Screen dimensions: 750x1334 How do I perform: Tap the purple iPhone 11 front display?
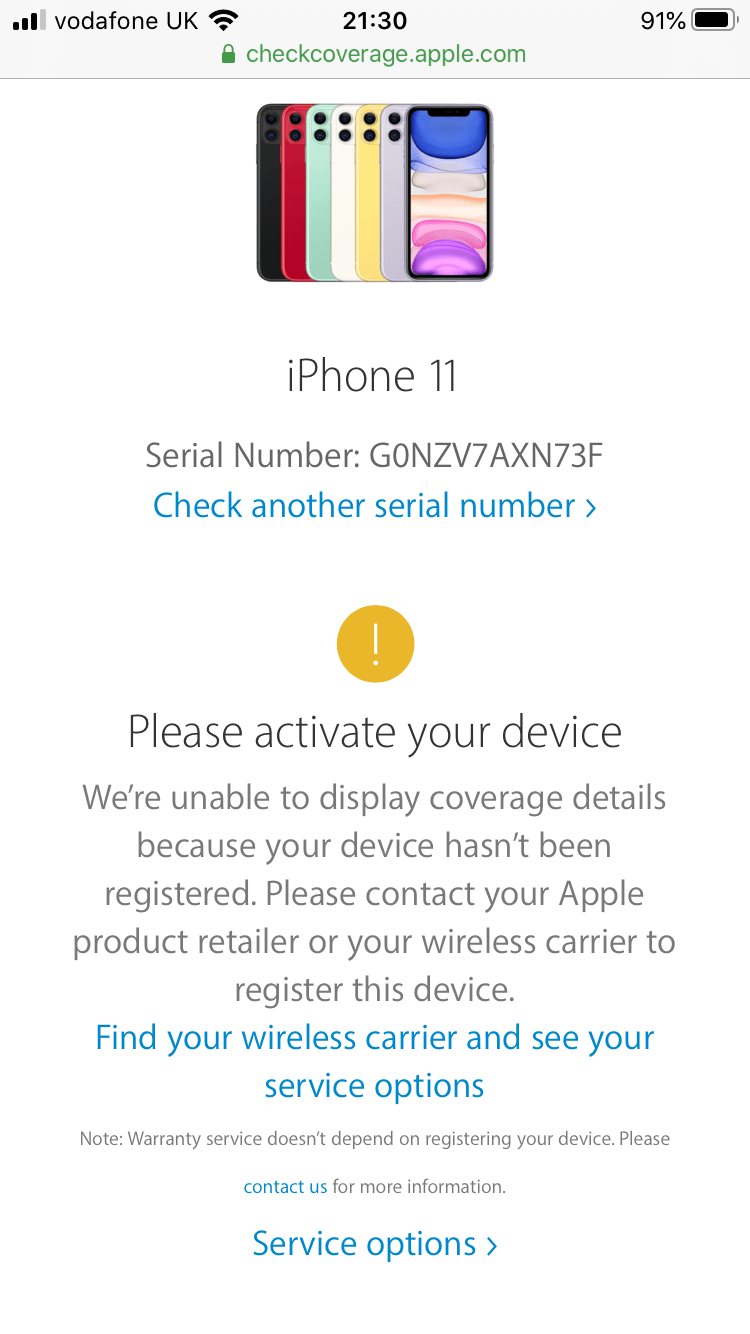(449, 192)
